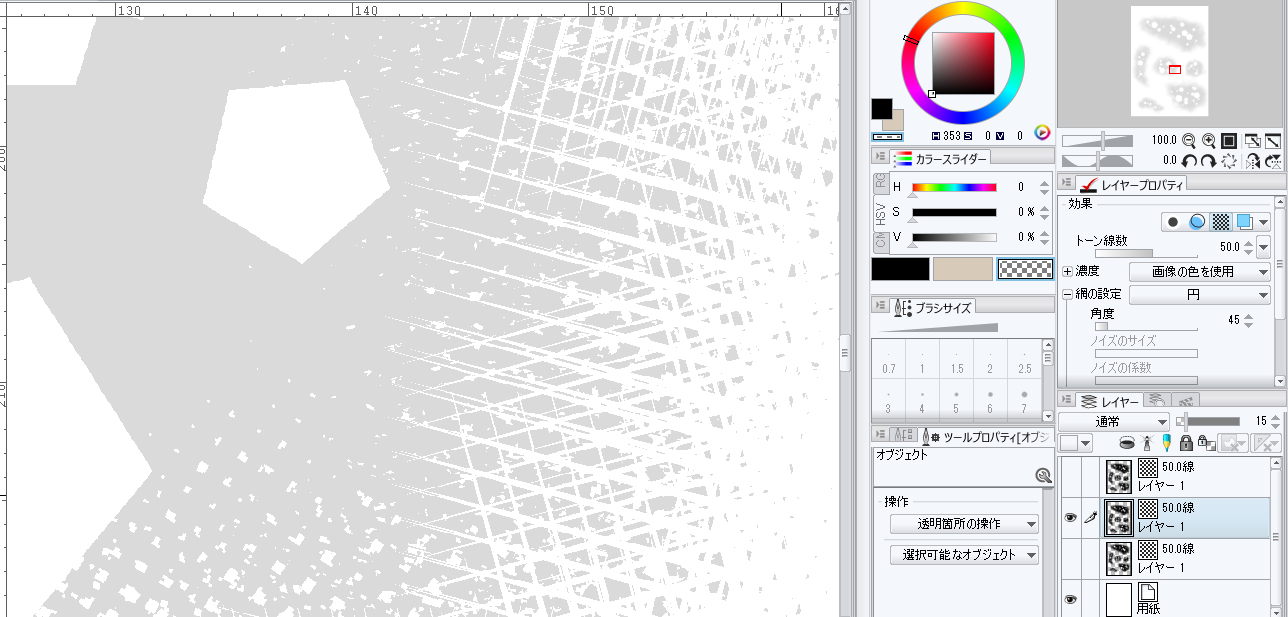This screenshot has width=1288, height=617.
Task: Click the object tool magnifier wrench icon
Action: click(1043, 476)
